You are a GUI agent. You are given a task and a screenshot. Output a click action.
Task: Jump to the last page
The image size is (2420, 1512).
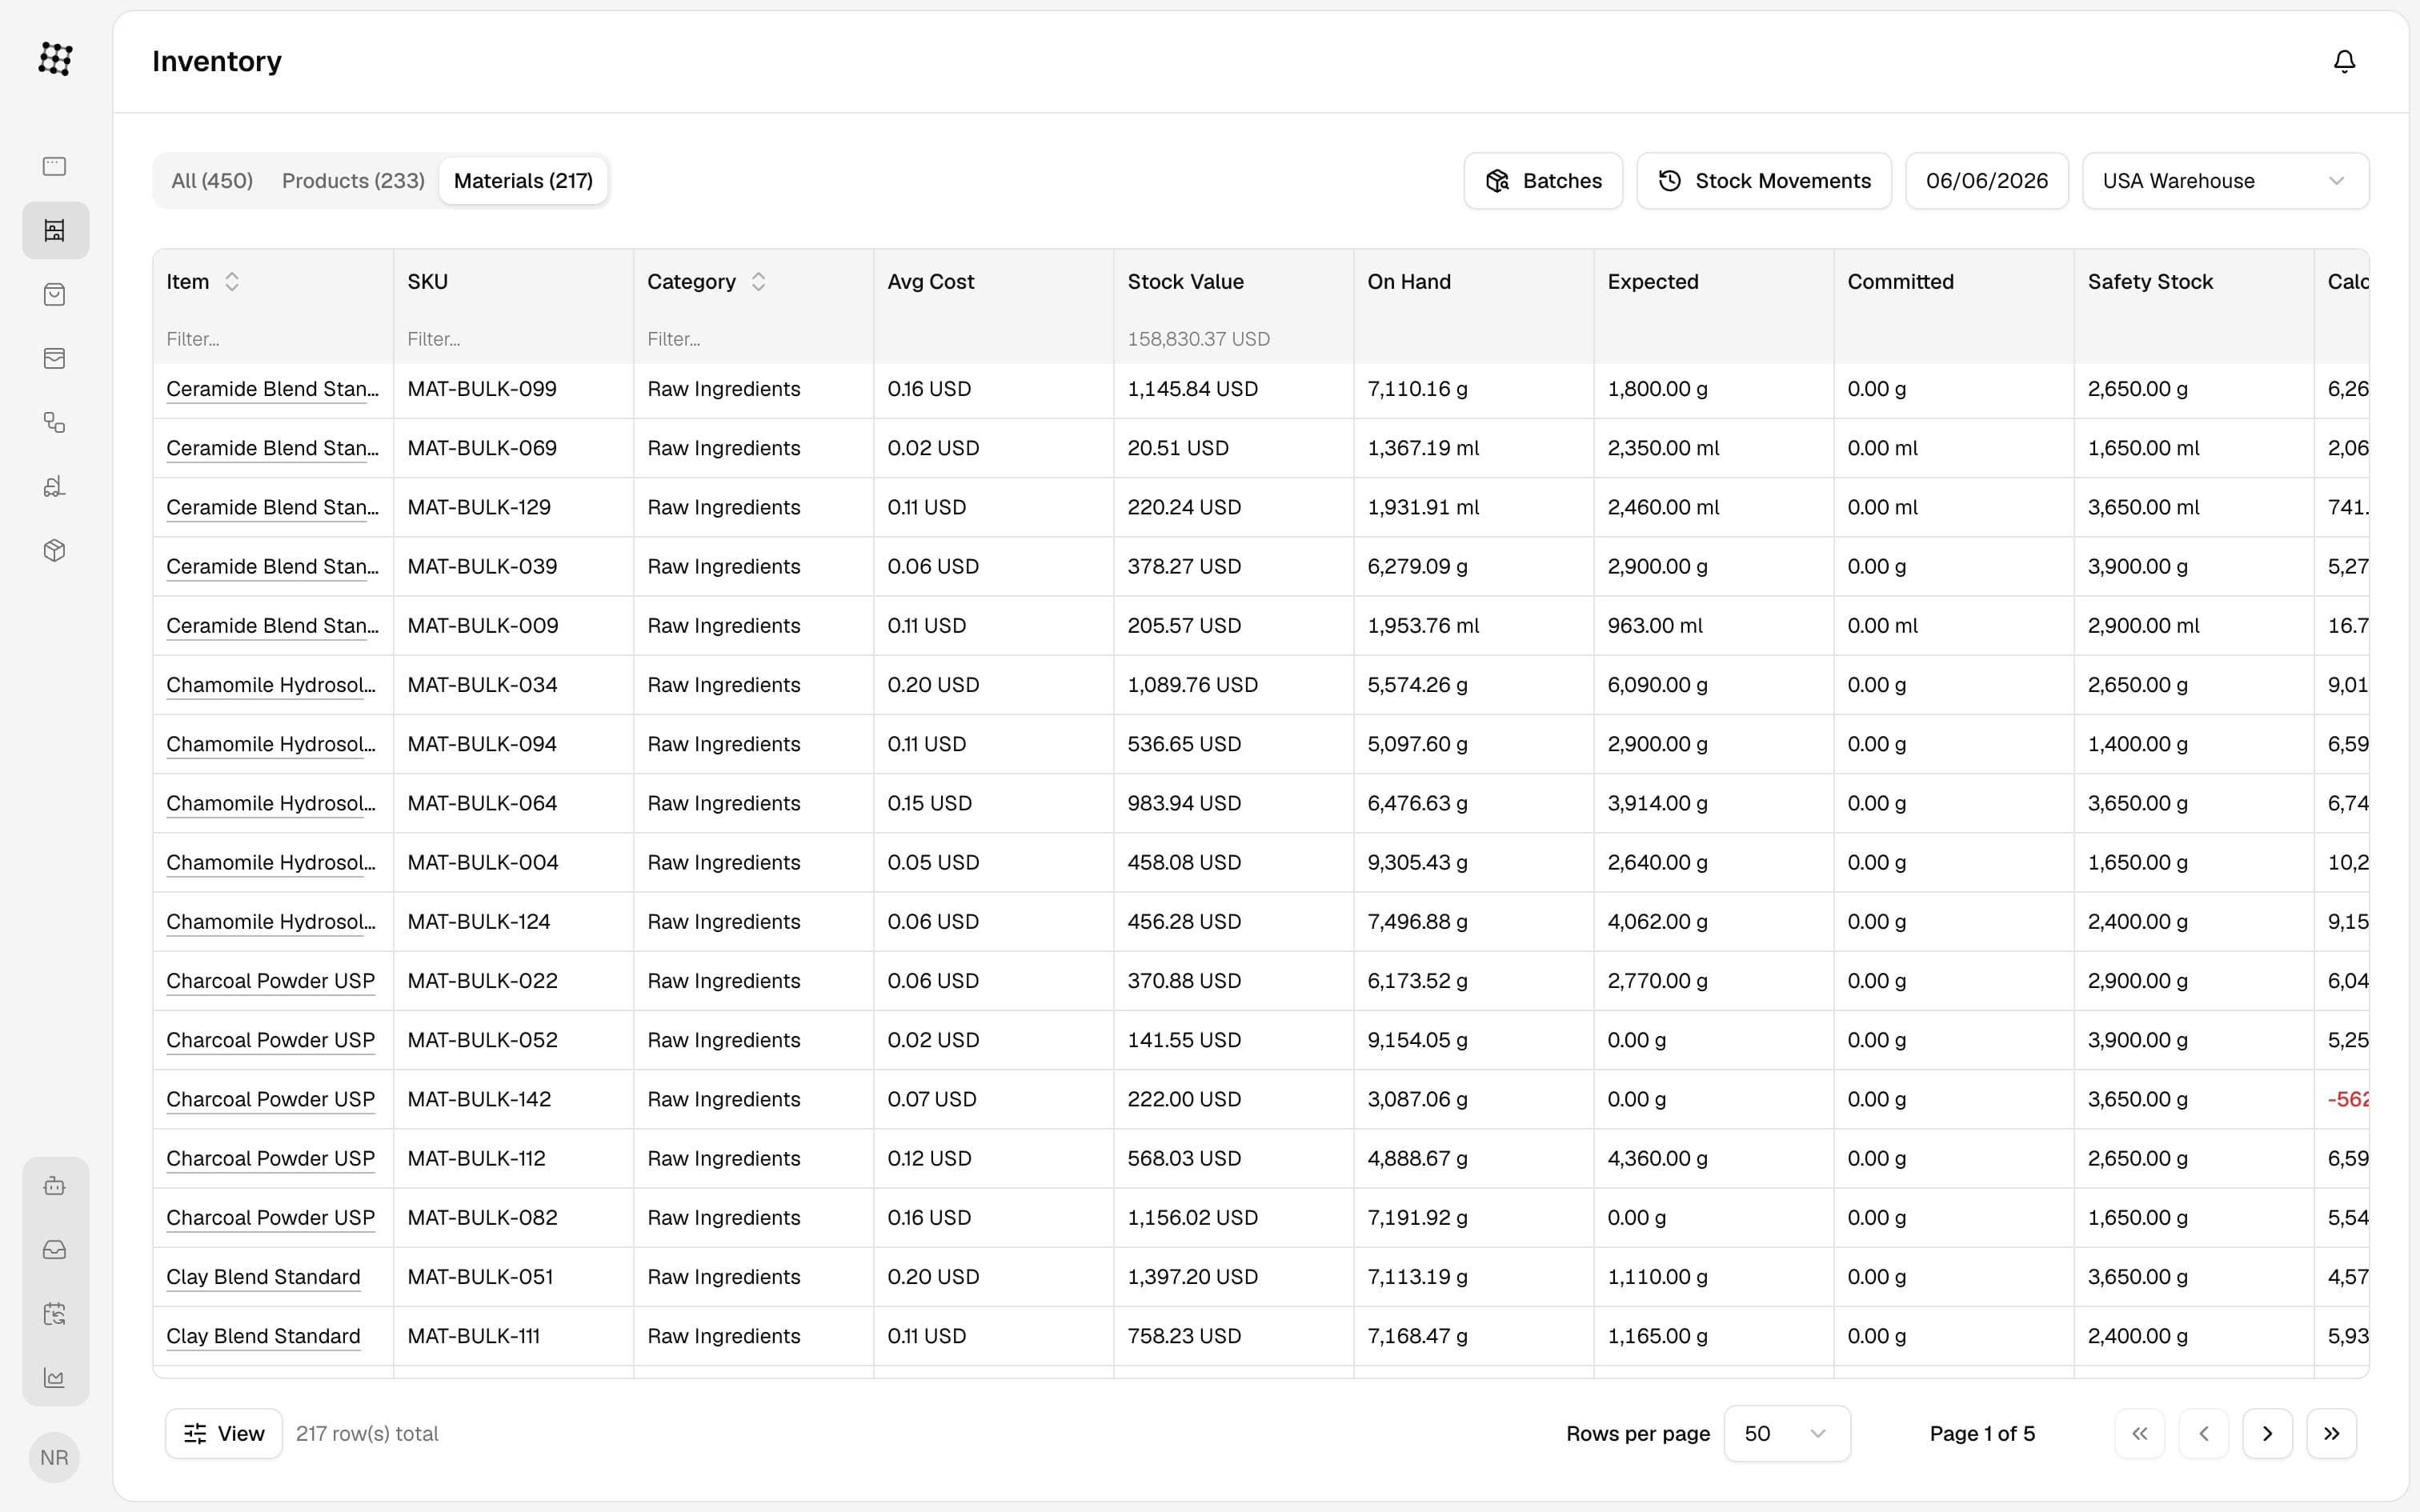click(x=2331, y=1433)
